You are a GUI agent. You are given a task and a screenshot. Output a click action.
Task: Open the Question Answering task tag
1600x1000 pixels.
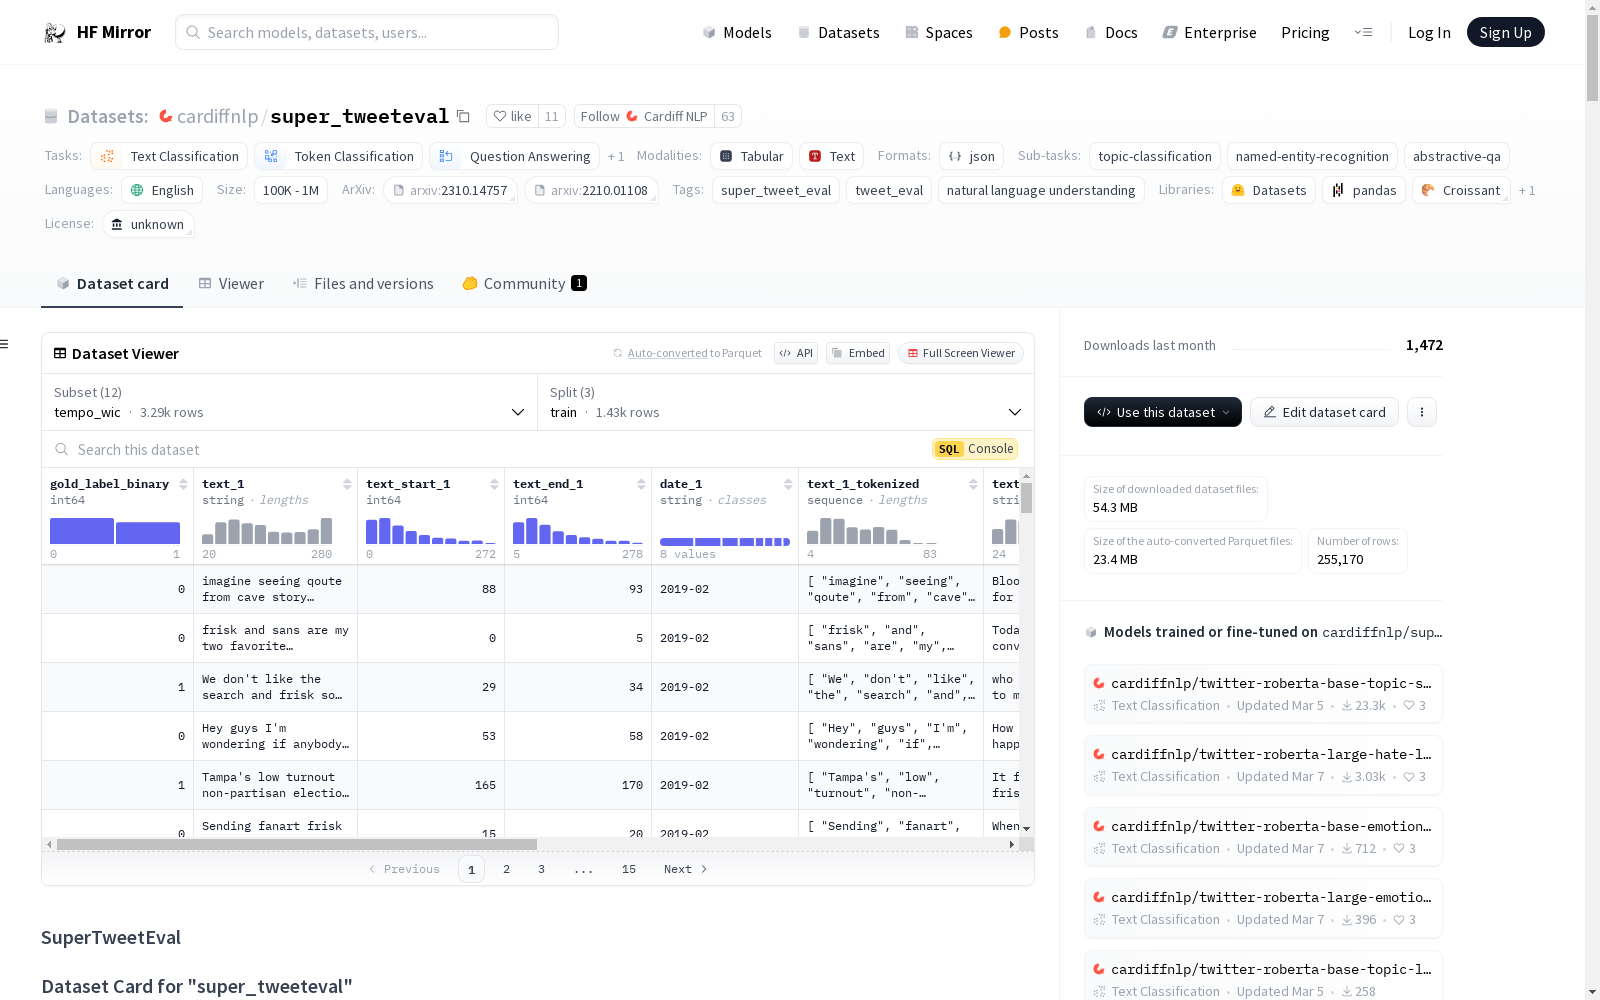[514, 156]
